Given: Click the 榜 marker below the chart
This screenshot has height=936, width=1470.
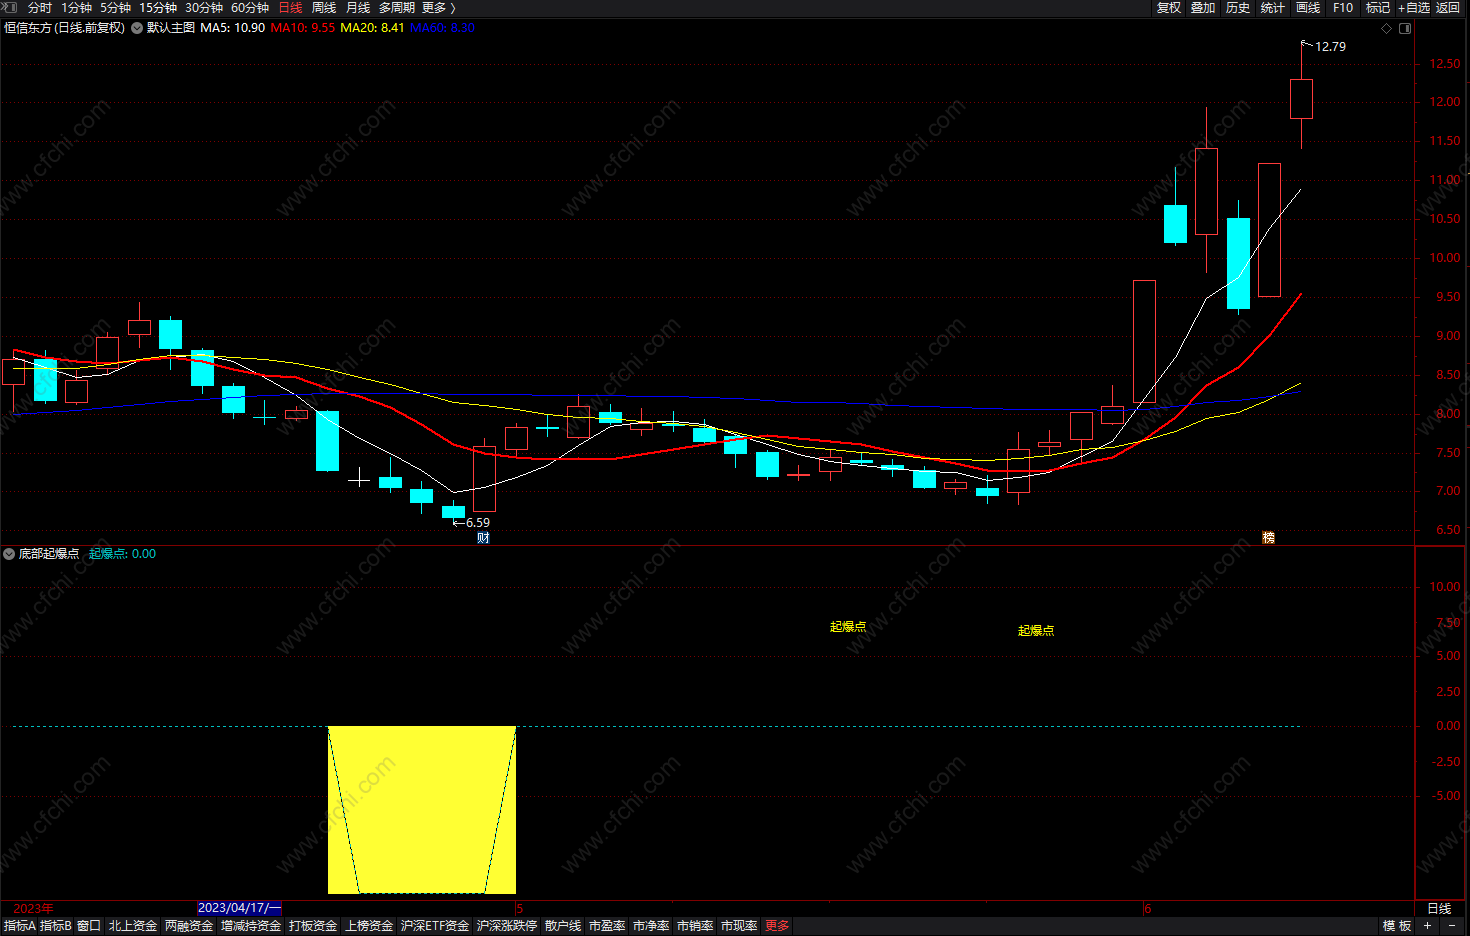Looking at the screenshot, I should (x=1268, y=538).
